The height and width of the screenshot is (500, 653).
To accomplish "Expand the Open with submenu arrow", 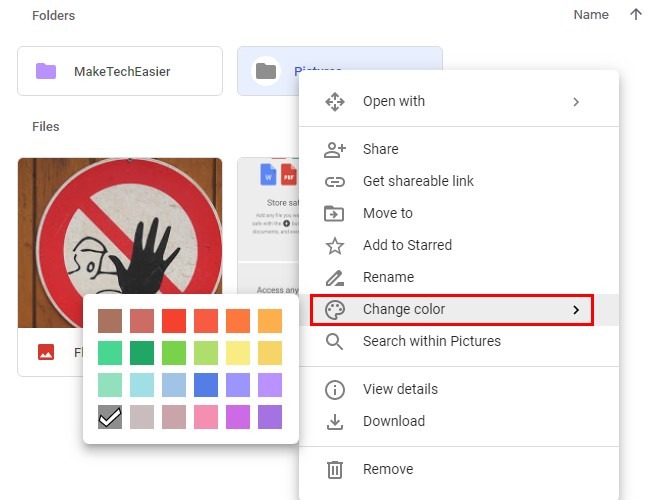I will tap(576, 101).
